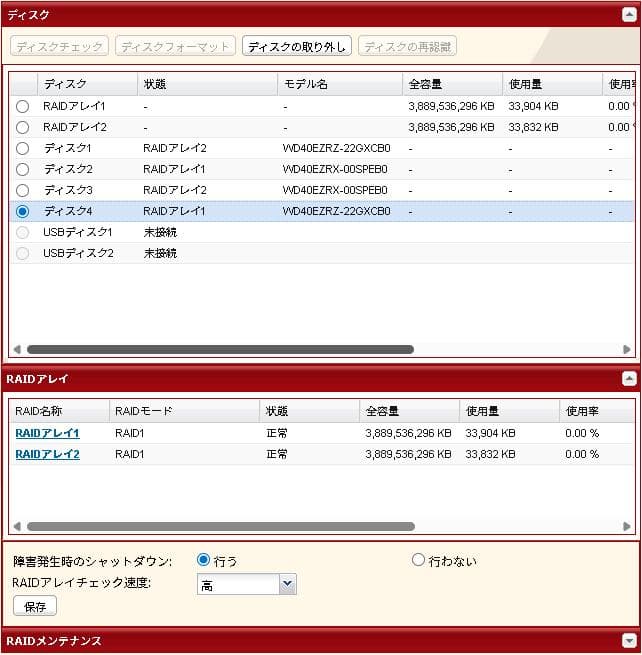Open the RAIDアレイ2 link
642x655 pixels.
47,454
